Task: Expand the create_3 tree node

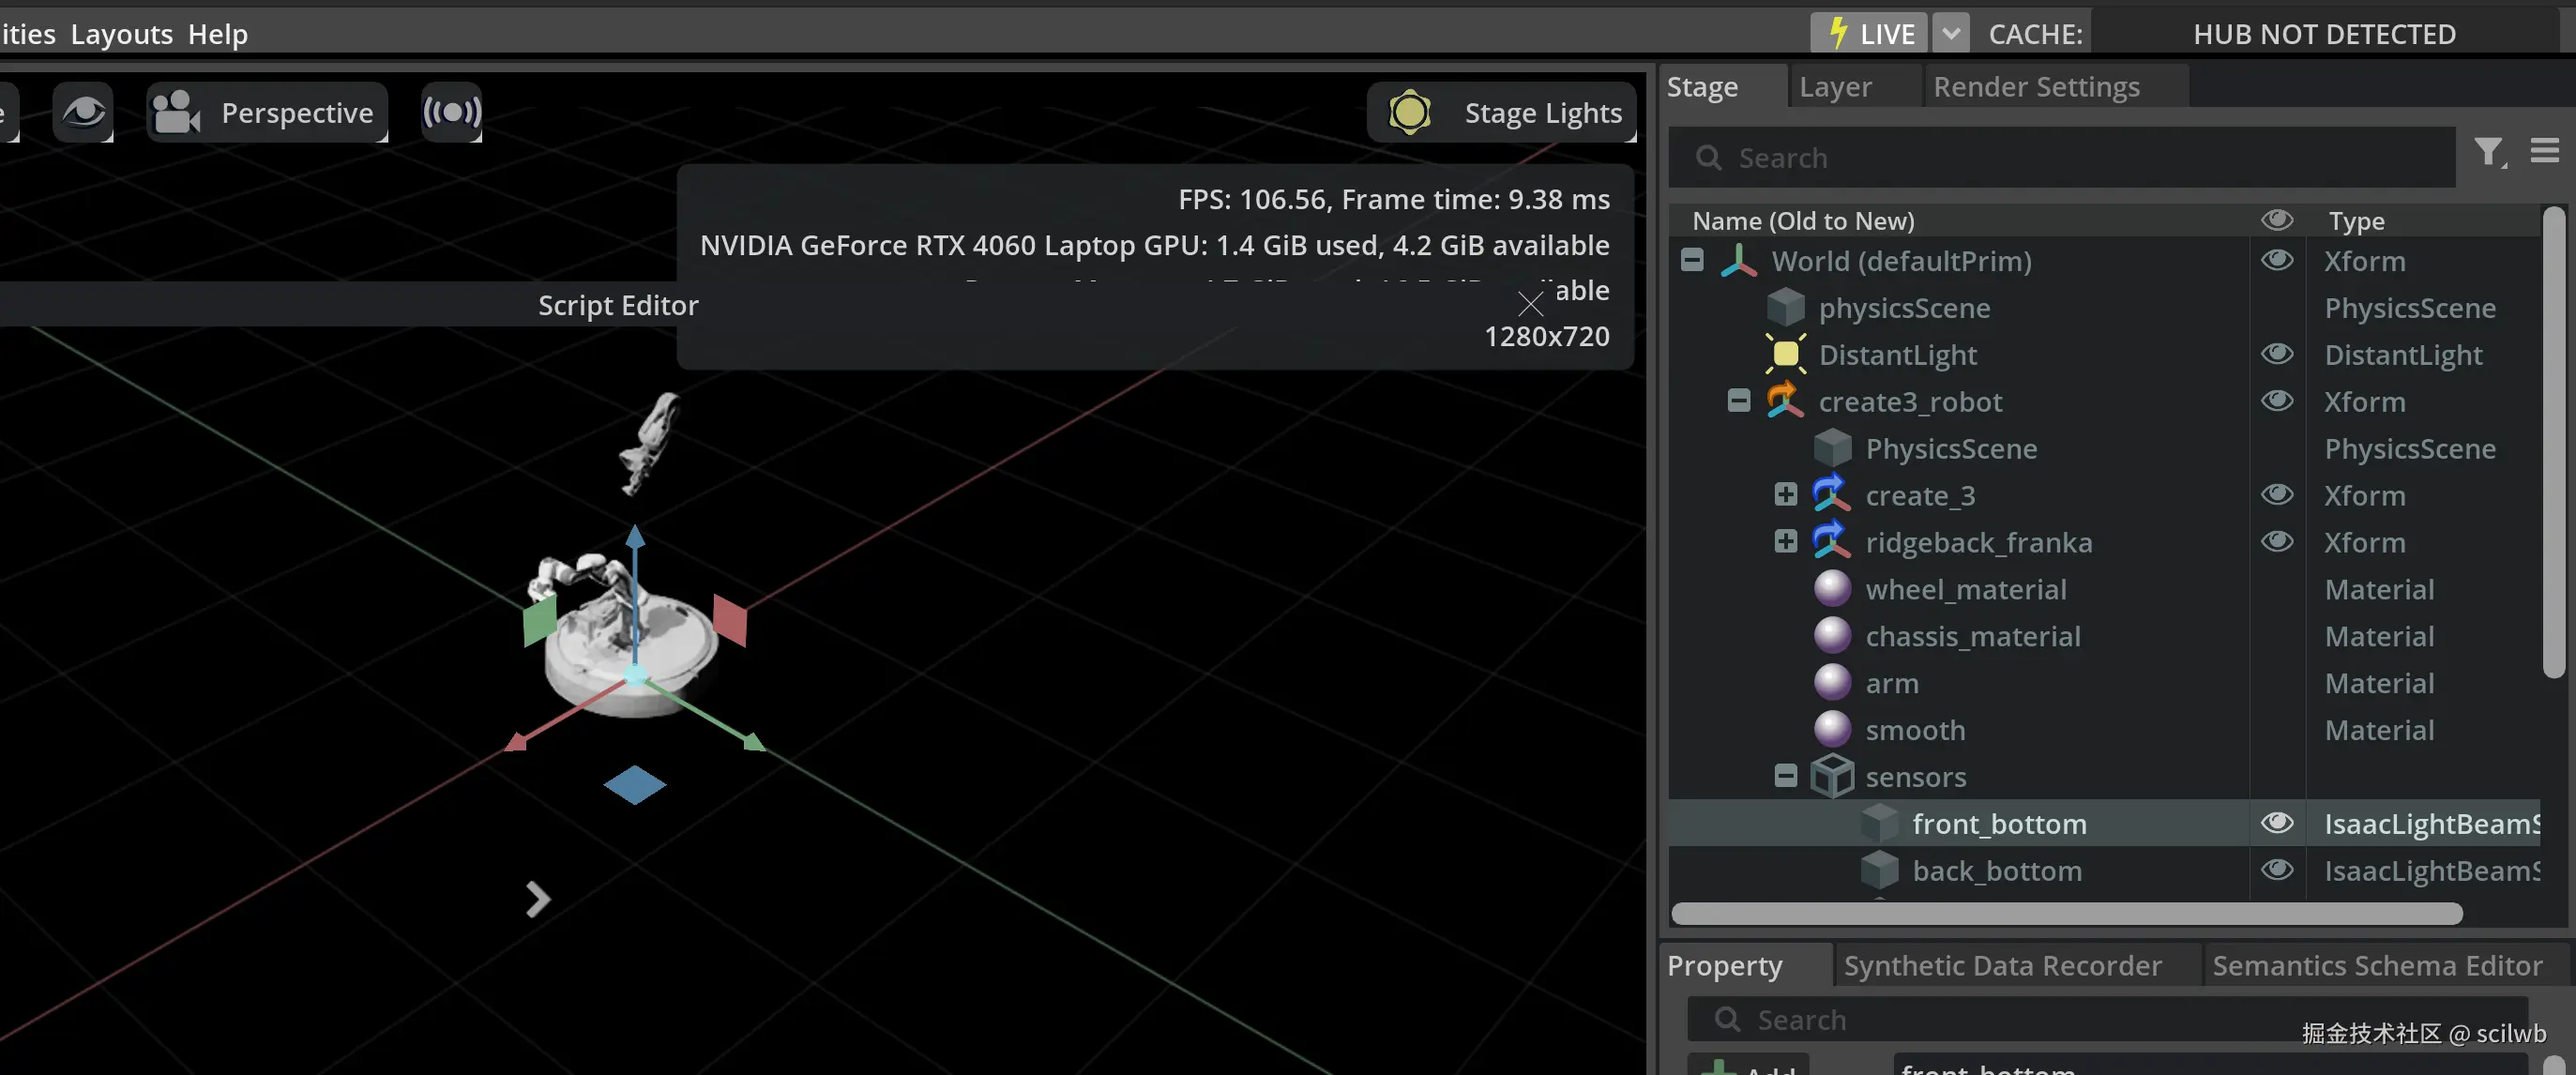Action: [x=1785, y=495]
